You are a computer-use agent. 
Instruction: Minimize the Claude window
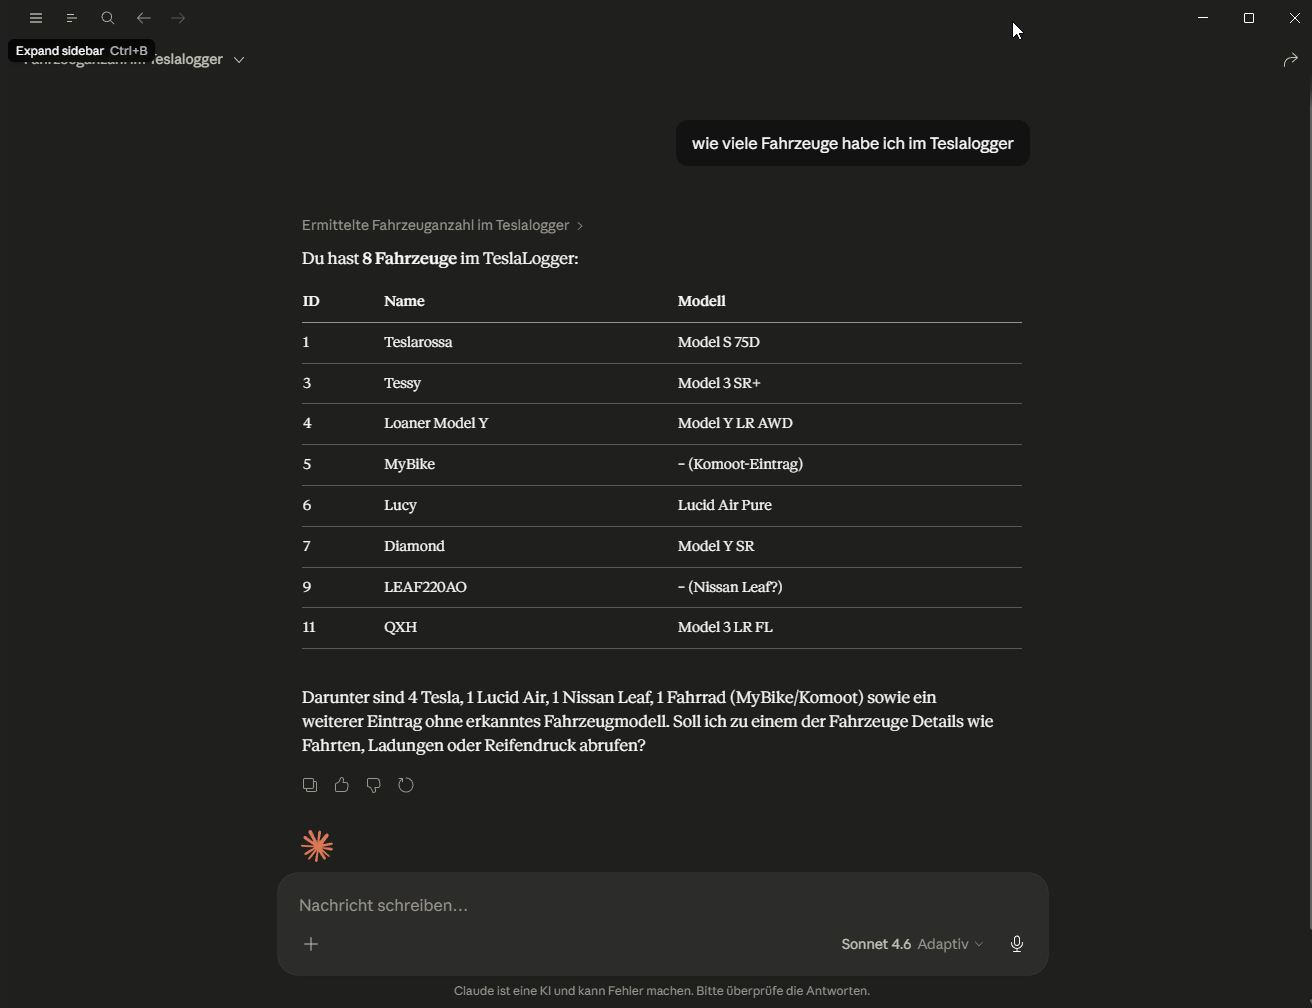[1203, 18]
